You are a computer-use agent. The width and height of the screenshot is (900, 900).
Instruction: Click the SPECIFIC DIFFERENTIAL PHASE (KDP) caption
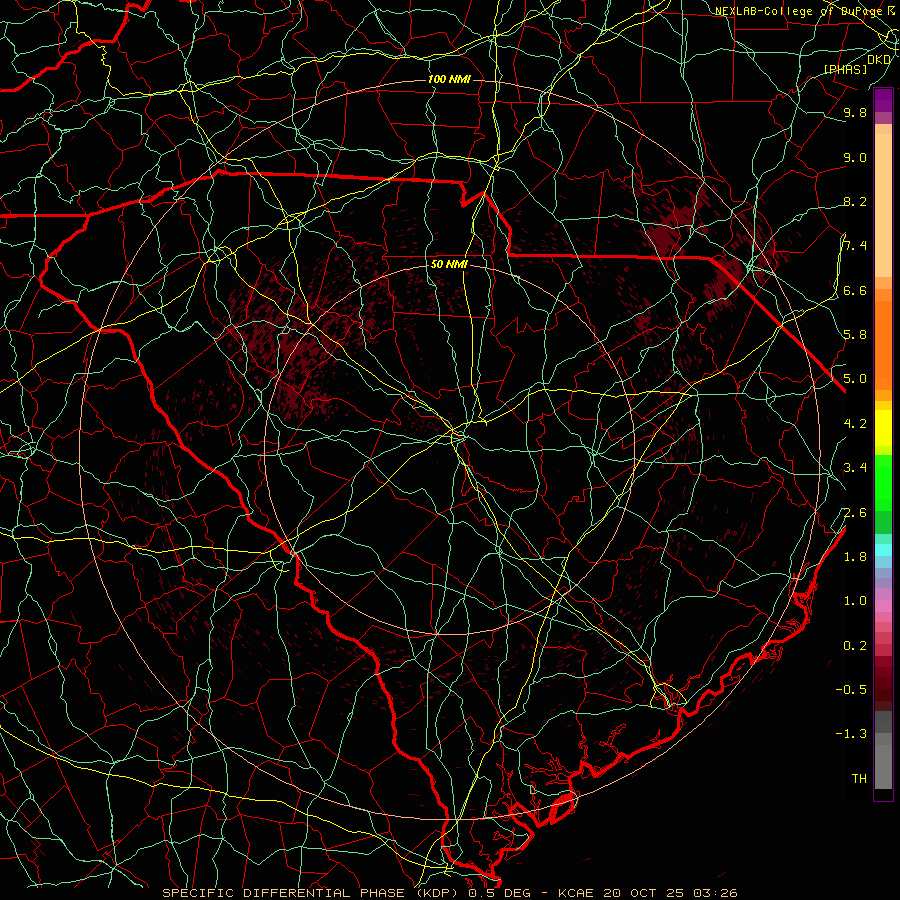[312, 893]
